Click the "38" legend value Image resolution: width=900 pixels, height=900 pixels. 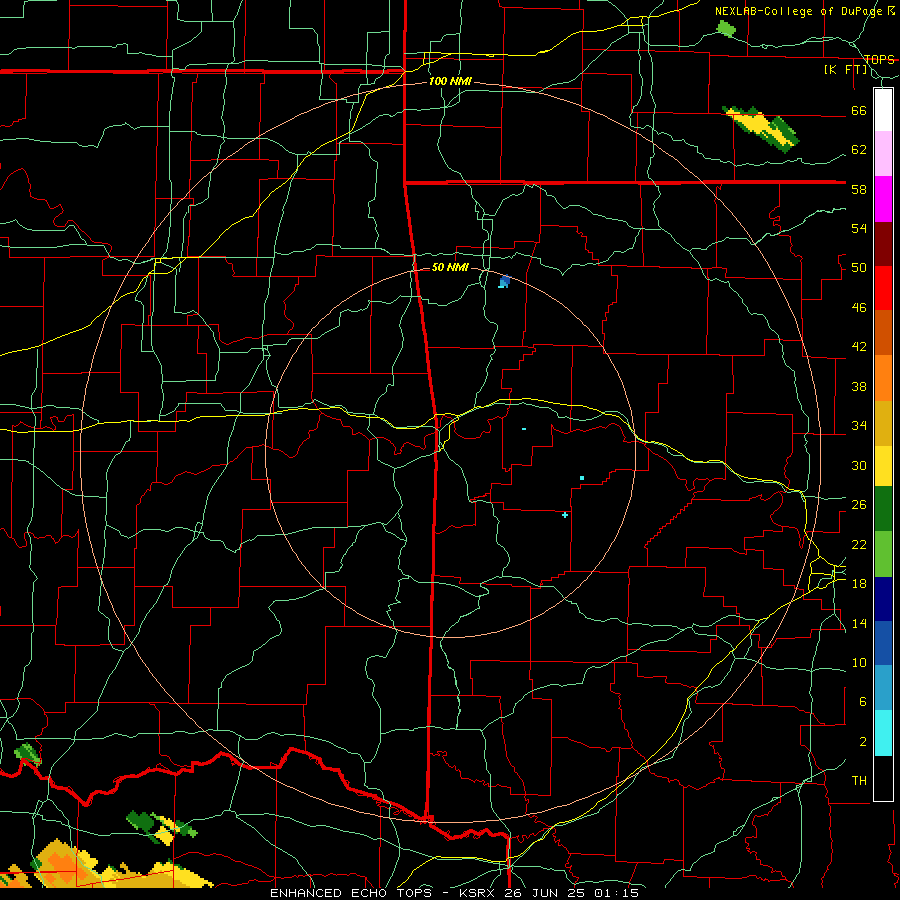click(859, 386)
